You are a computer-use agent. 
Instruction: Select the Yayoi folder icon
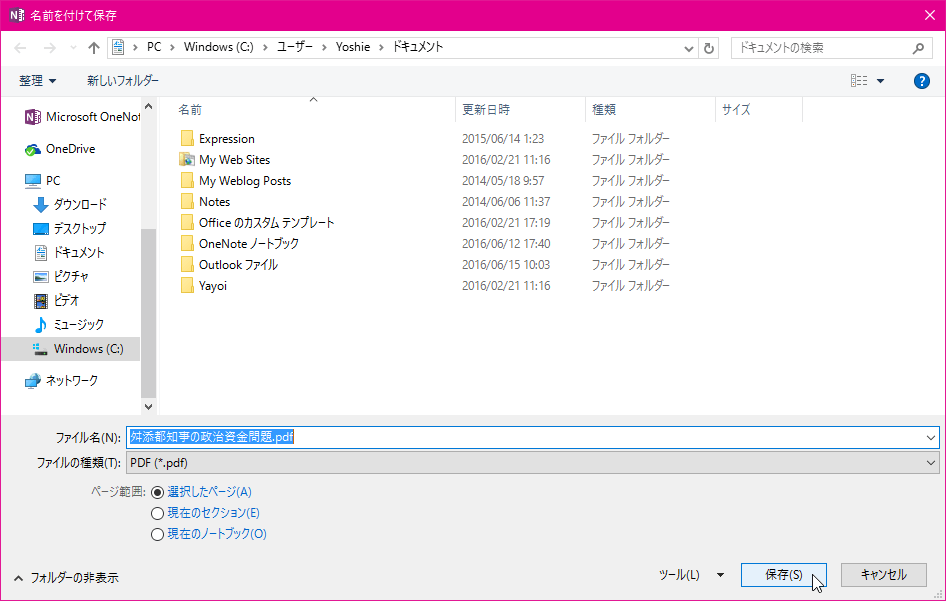point(187,286)
